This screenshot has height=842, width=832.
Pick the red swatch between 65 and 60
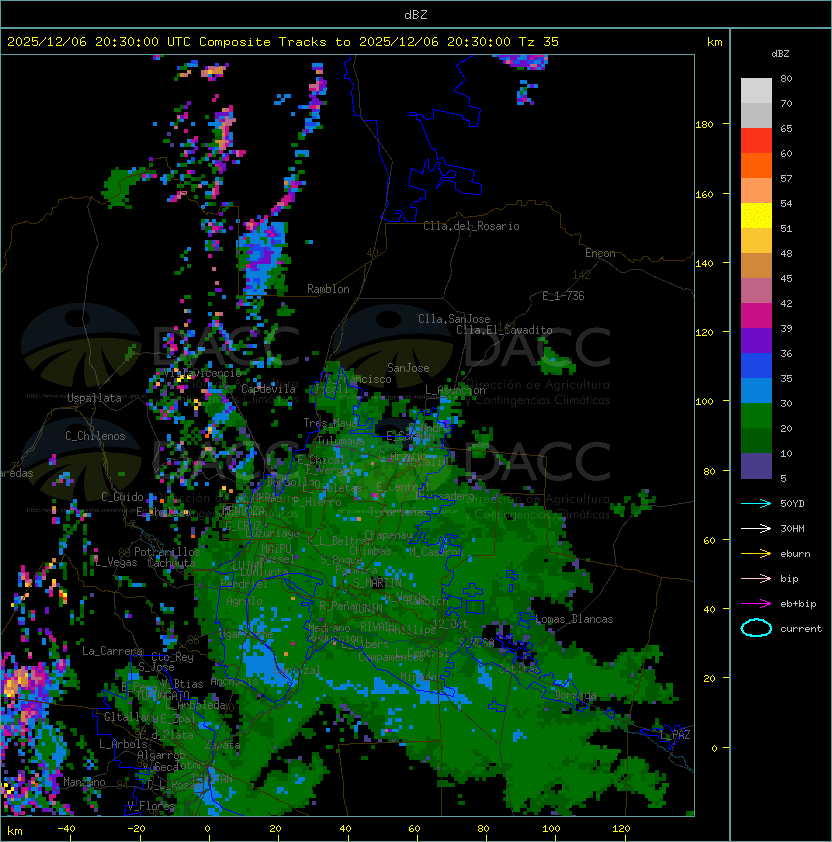point(756,141)
